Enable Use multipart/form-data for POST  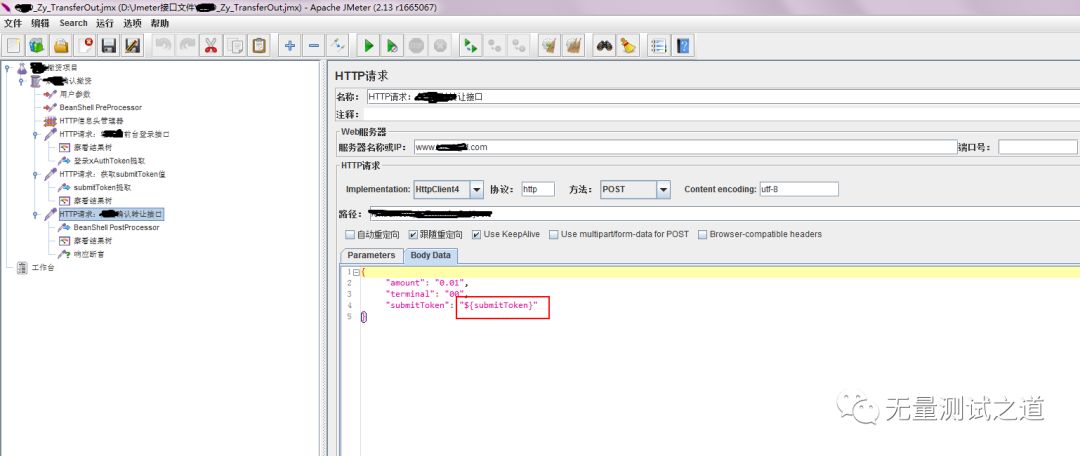pos(553,234)
